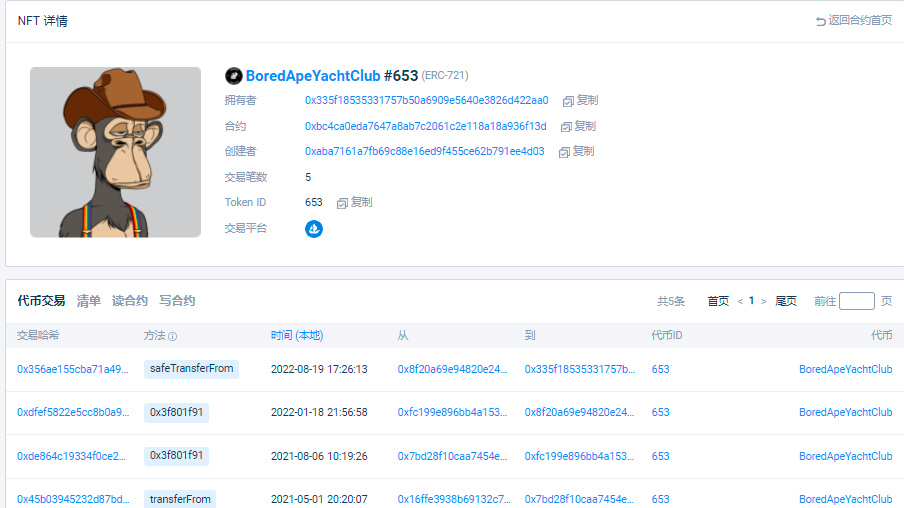This screenshot has height=508, width=904.
Task: Open to-address 0x335f18535331757b... in first row
Action: click(580, 369)
